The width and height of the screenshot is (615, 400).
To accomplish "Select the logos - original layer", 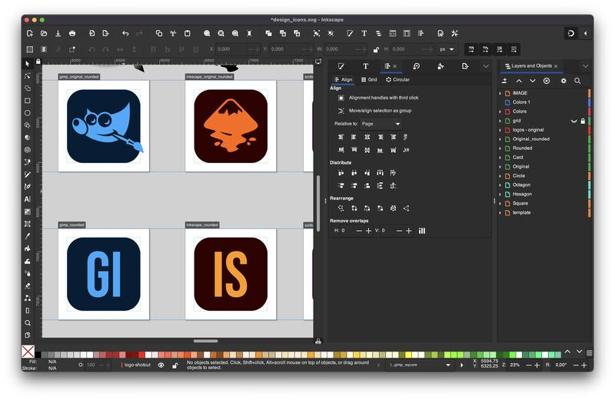I will click(x=528, y=130).
